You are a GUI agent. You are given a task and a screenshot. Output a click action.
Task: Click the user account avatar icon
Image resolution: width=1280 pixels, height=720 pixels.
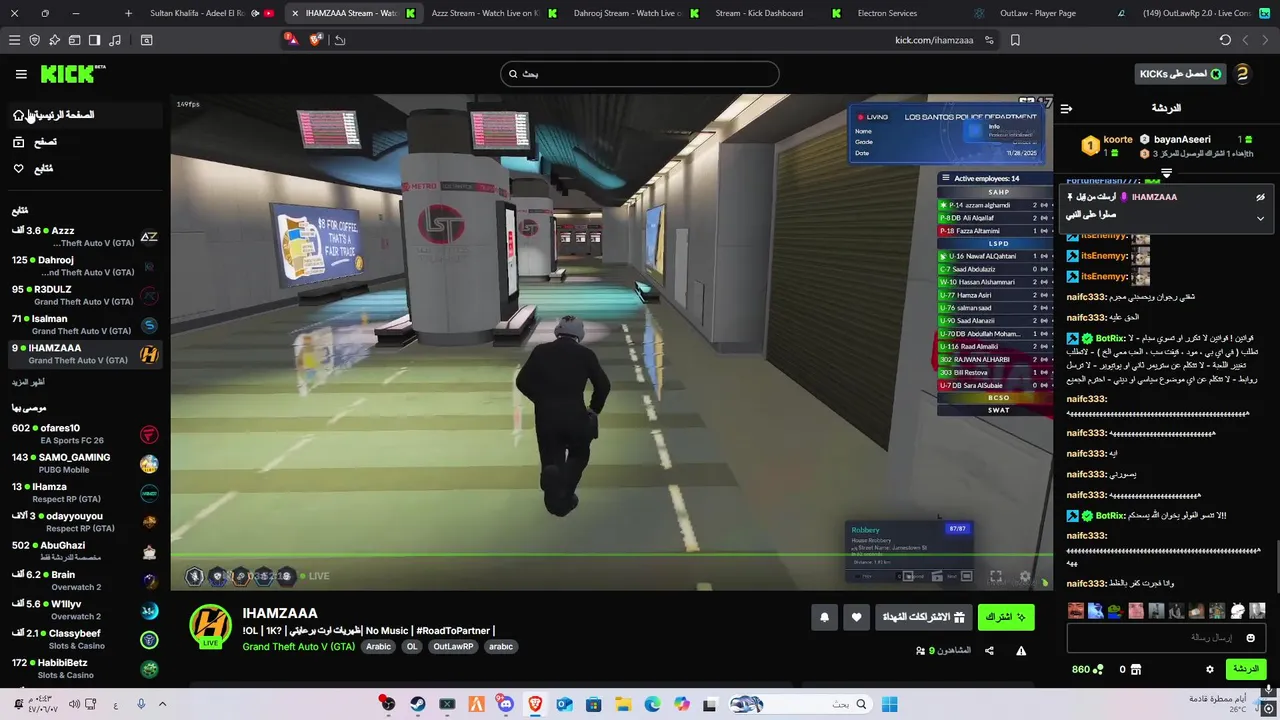tap(1243, 74)
